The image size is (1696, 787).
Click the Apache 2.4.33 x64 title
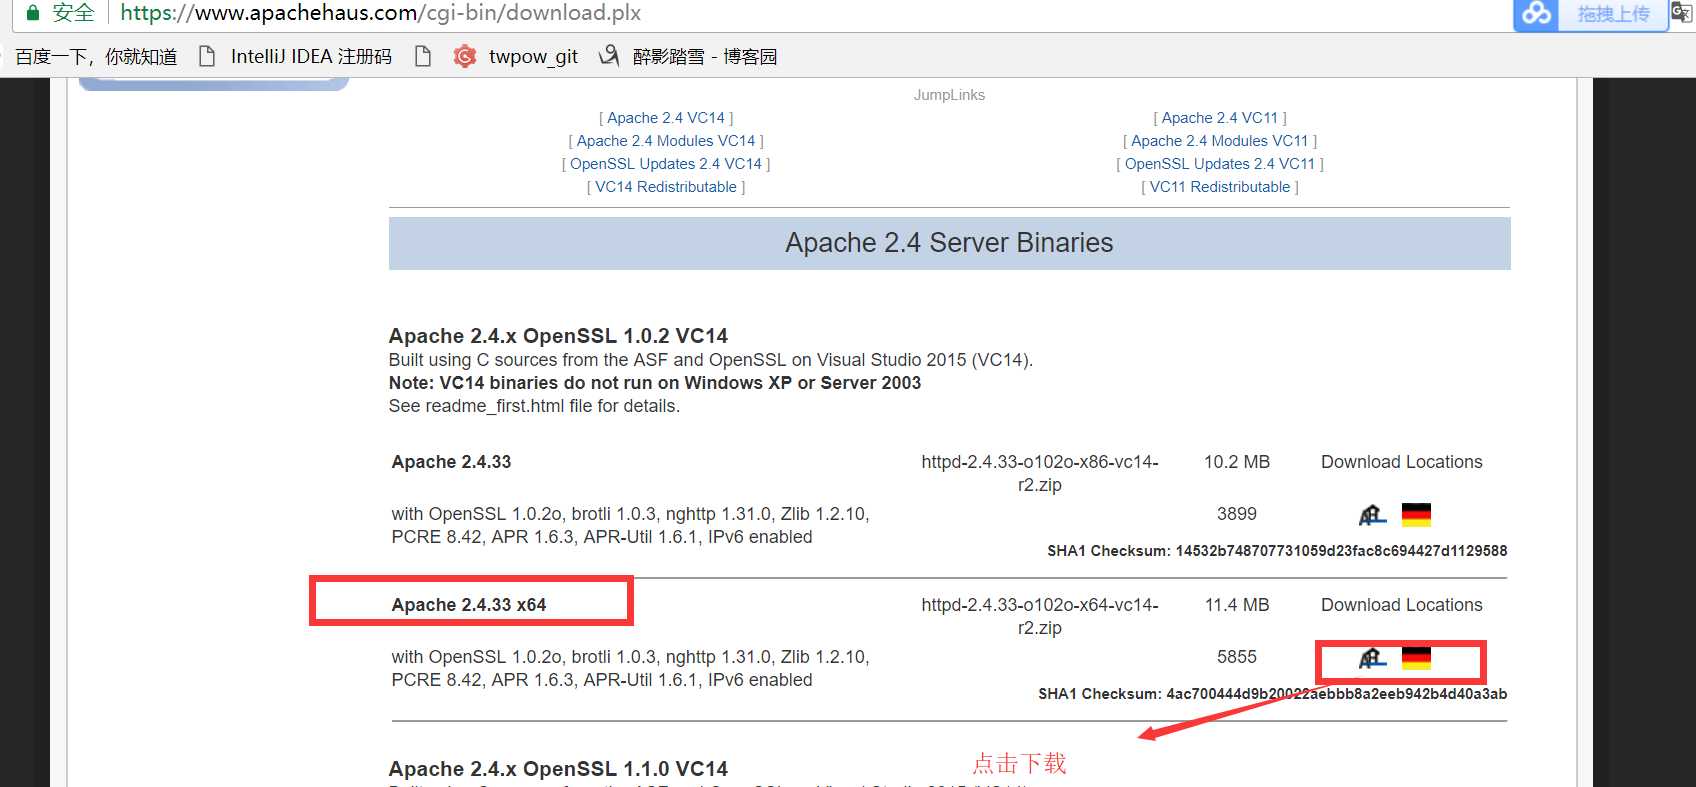(469, 605)
